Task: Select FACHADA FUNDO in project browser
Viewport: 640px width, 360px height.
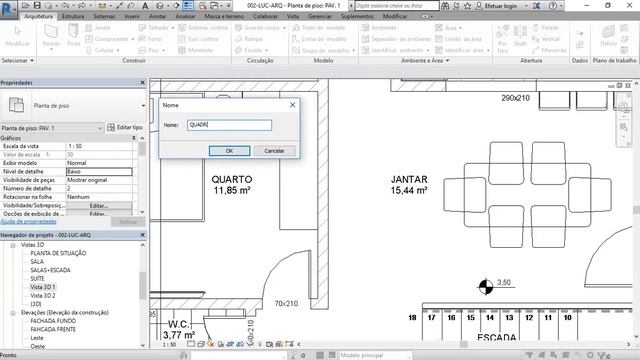Action: [x=53, y=321]
